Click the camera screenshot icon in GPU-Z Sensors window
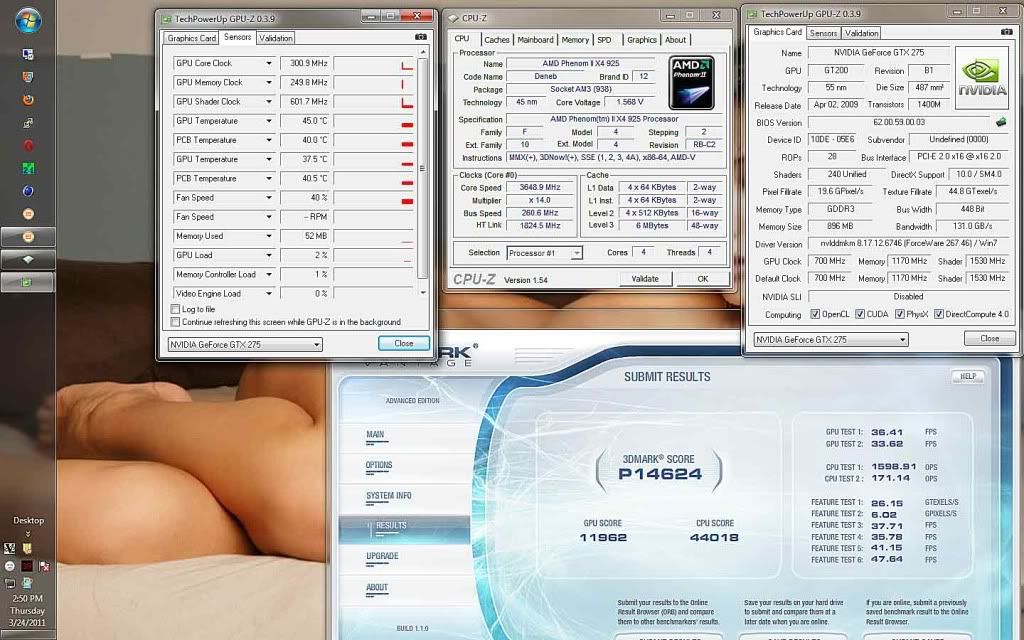This screenshot has height=640, width=1024. (421, 37)
